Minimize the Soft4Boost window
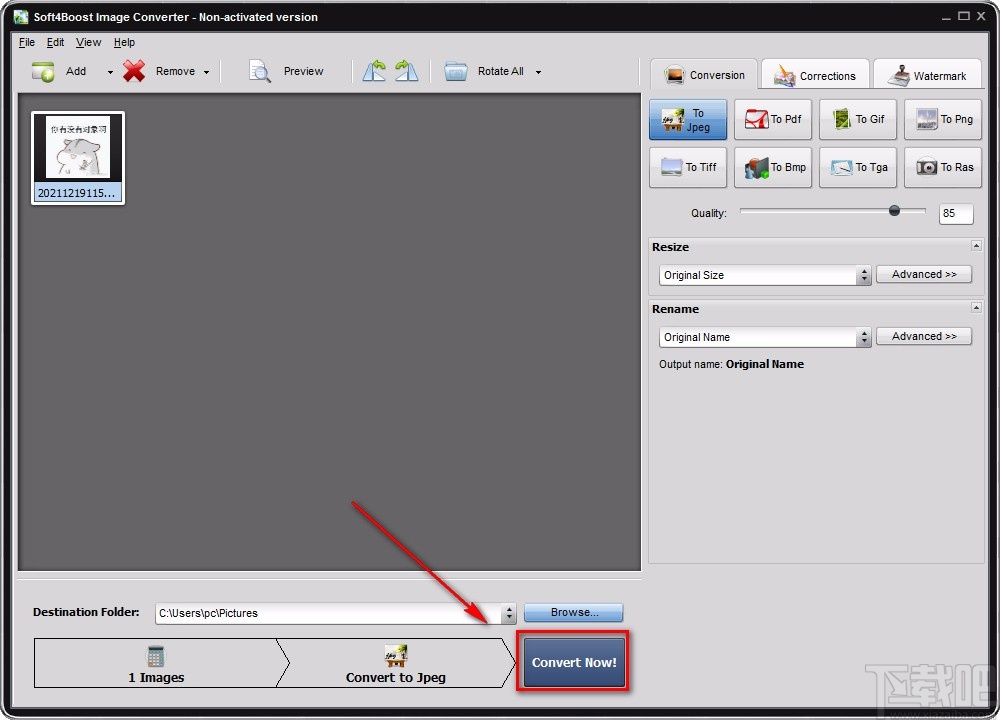Viewport: 1000px width, 720px height. click(x=946, y=17)
